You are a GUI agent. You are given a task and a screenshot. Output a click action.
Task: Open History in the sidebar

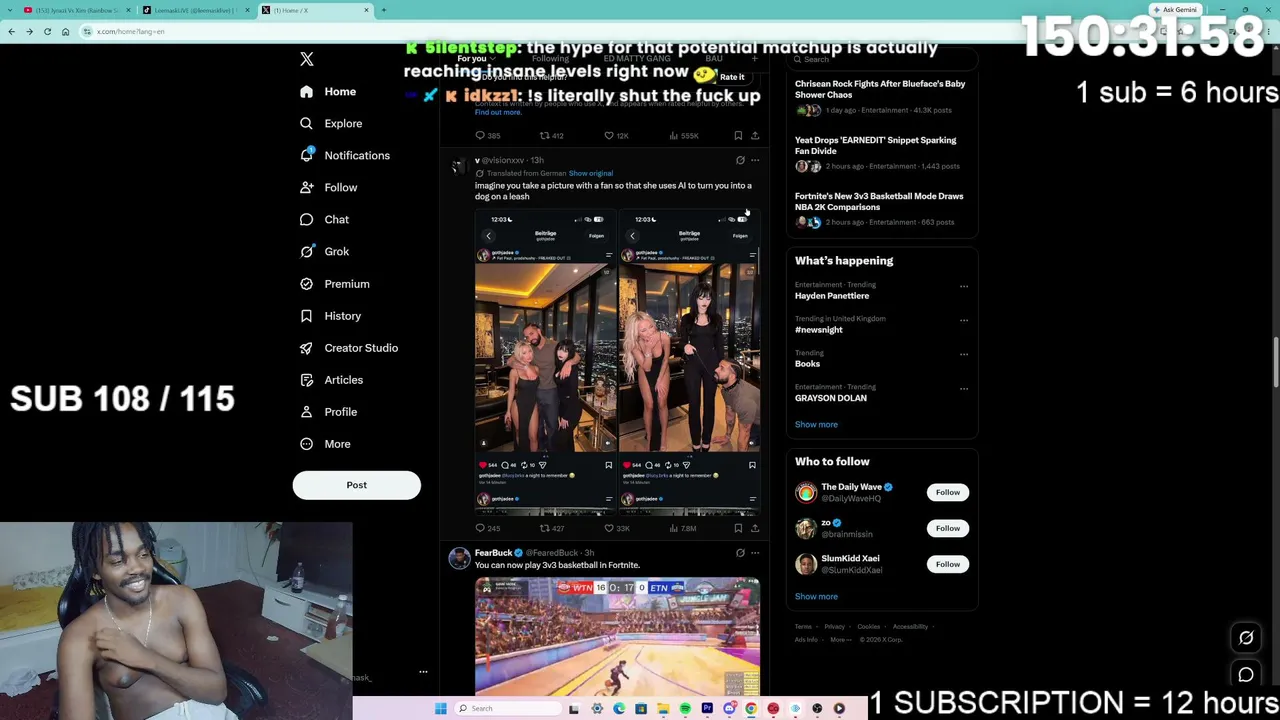click(330, 315)
